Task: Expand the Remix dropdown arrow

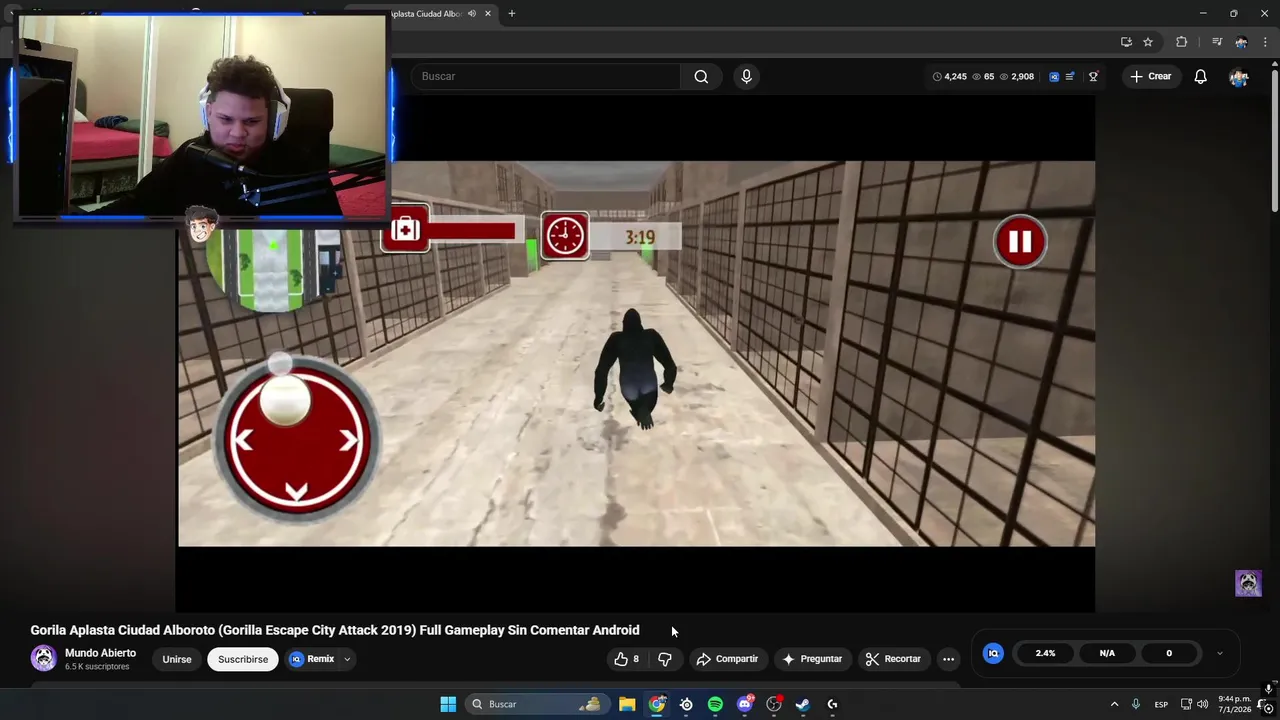Action: click(x=347, y=659)
